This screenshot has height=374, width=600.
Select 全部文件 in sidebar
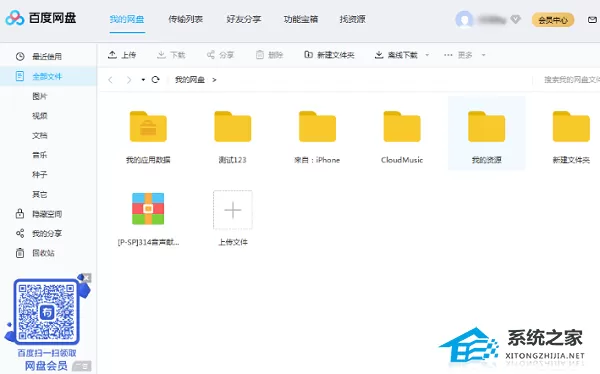tap(48, 76)
